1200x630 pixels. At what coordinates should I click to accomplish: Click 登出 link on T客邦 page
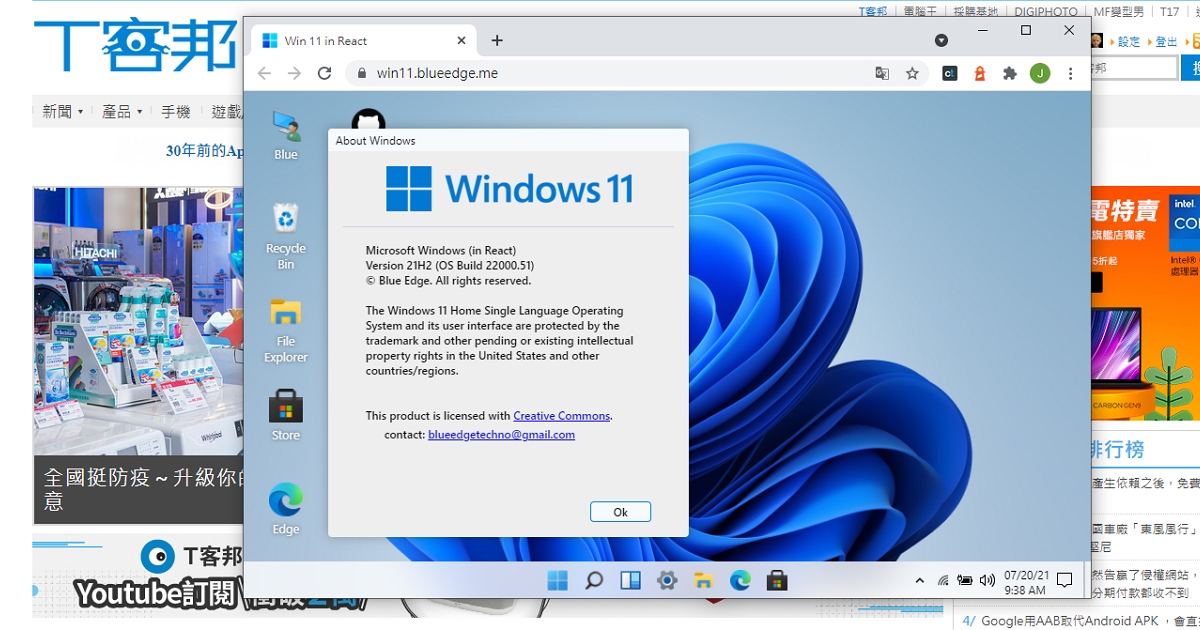1167,41
